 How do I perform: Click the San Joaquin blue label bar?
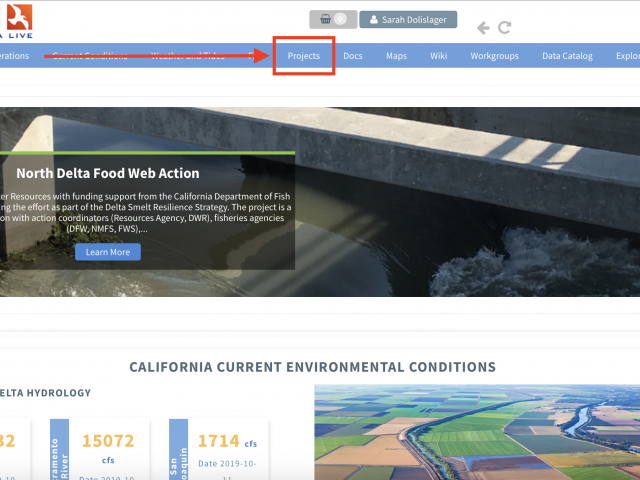[x=178, y=449]
